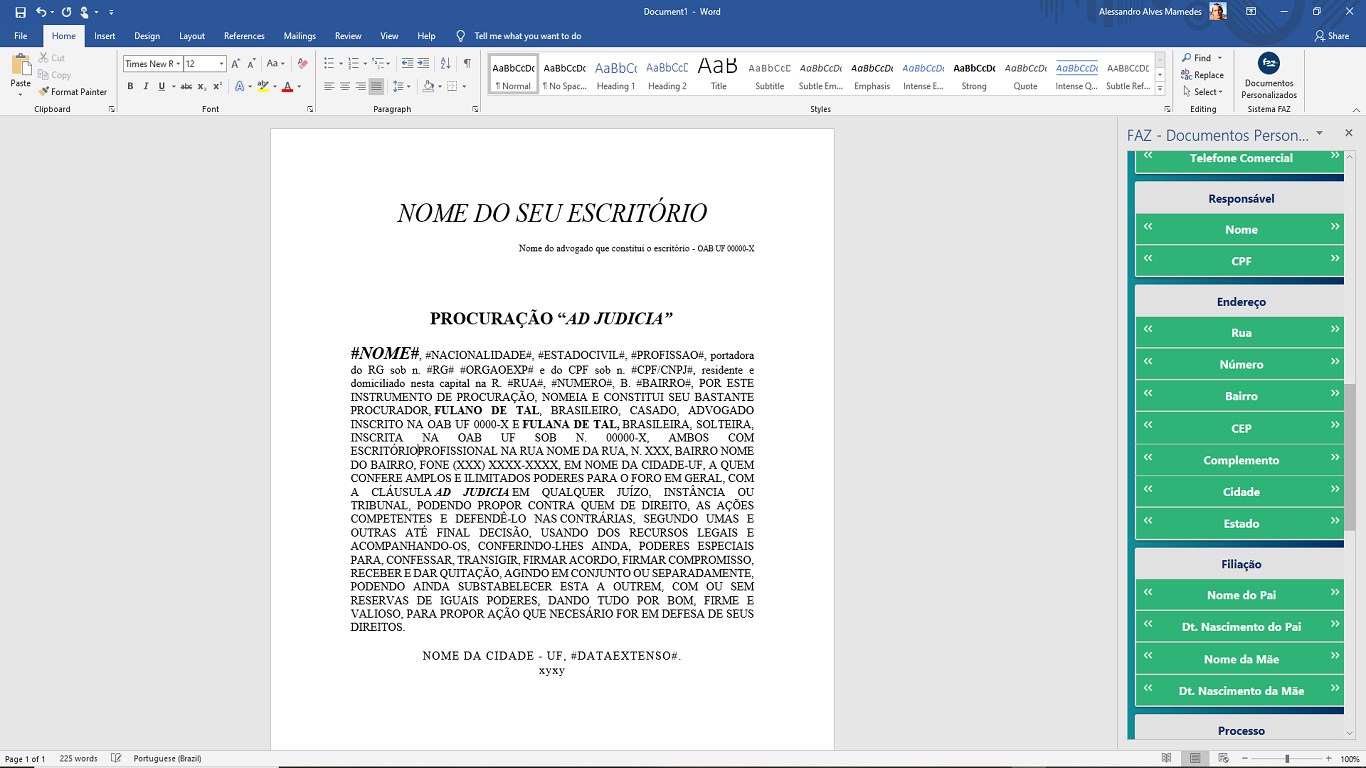This screenshot has height=768, width=1366.
Task: Open the Review tab
Action: (348, 36)
